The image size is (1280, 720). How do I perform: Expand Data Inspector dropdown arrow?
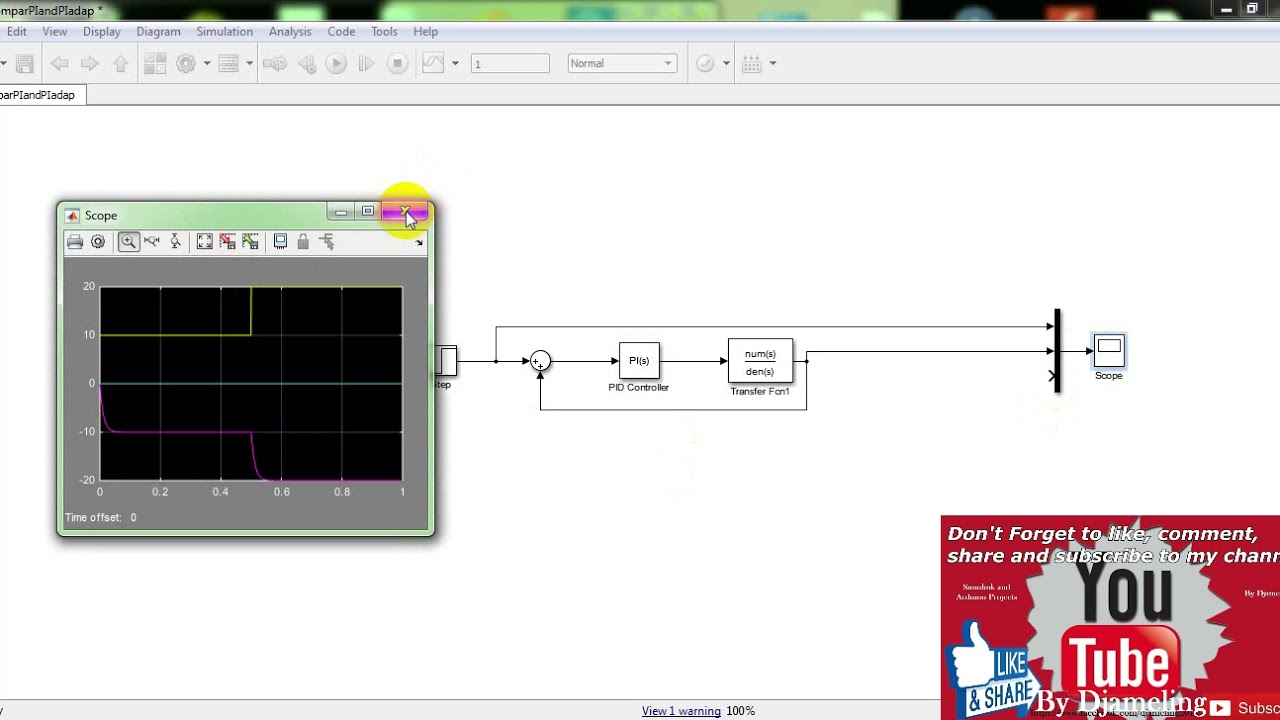(455, 63)
